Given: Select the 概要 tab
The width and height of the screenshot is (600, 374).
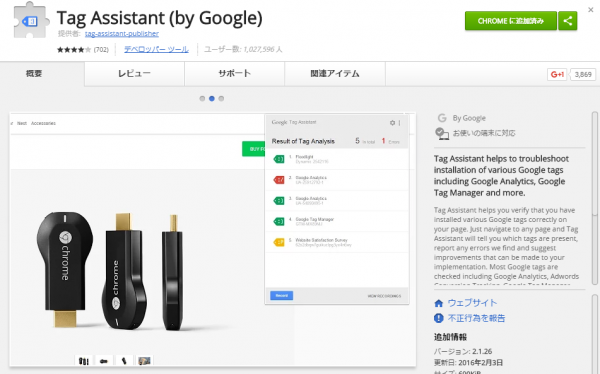Looking at the screenshot, I should click(34, 73).
